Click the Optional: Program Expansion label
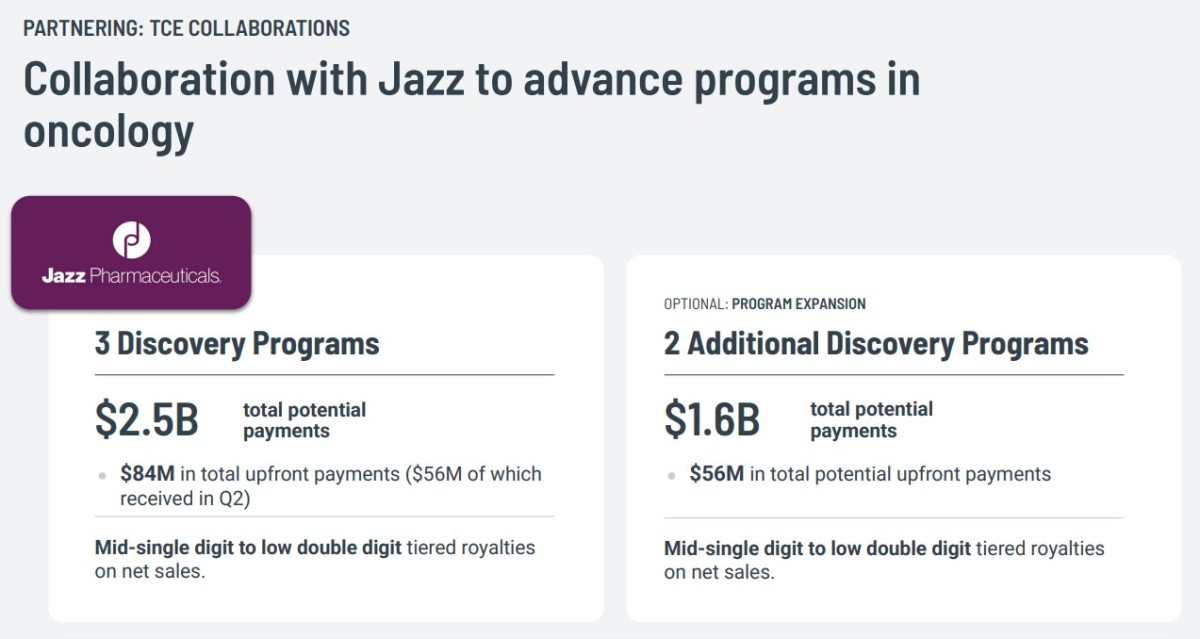The width and height of the screenshot is (1200, 639). (765, 303)
